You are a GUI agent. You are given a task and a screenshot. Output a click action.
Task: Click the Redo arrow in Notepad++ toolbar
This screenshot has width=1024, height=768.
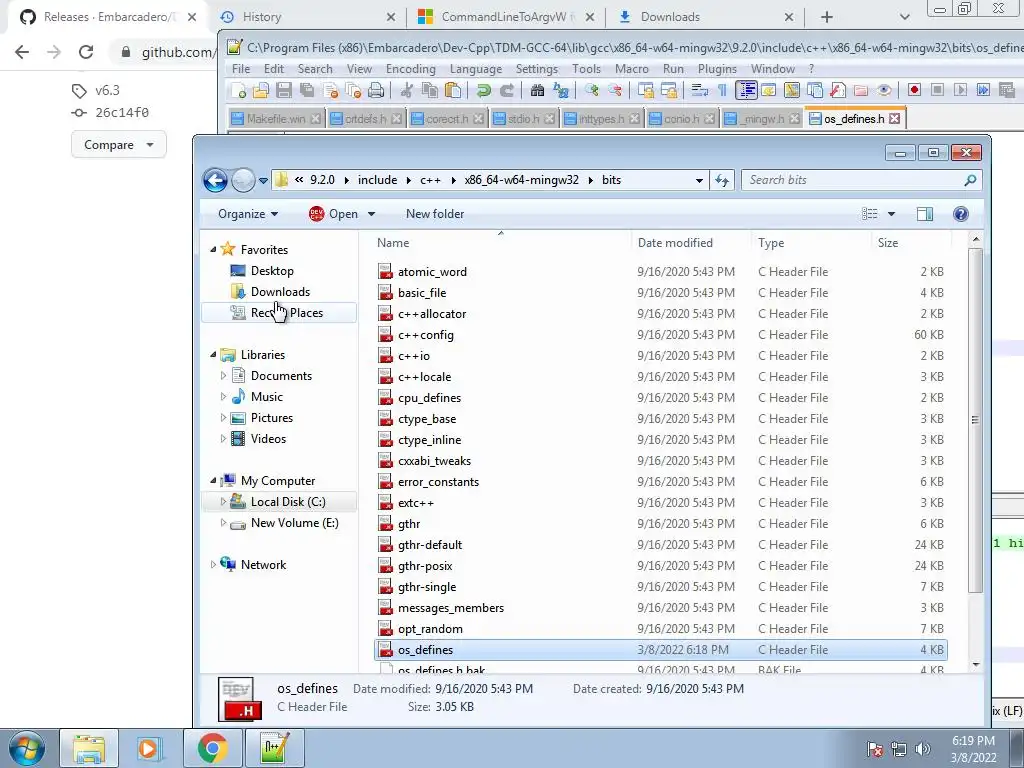[506, 90]
